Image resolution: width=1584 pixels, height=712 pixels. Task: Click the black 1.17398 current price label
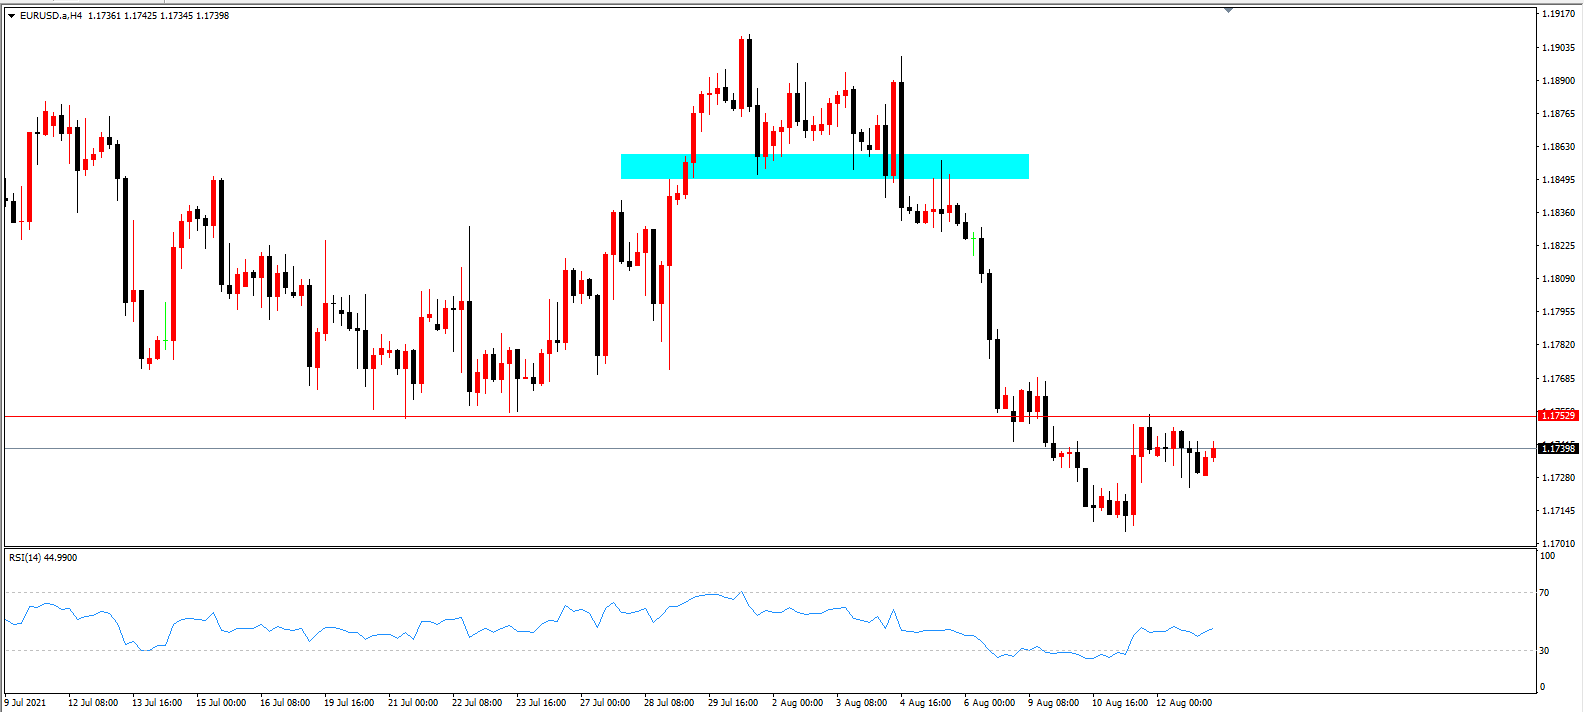pyautogui.click(x=1558, y=448)
